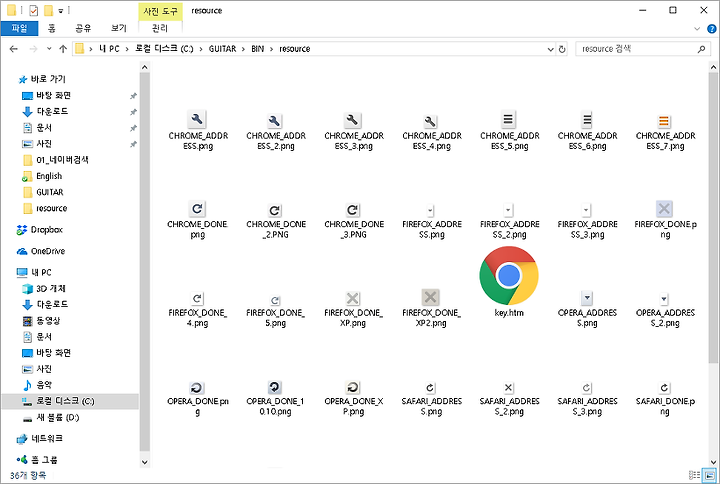Select OPERA_ADDRESS.png file icon
Viewport: 720px width, 484px height.
586,298
